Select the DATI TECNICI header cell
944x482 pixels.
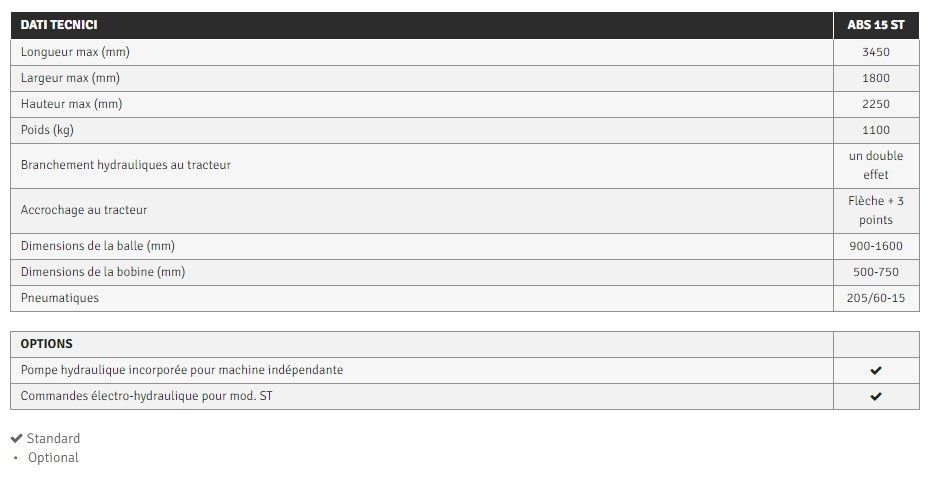(59, 25)
